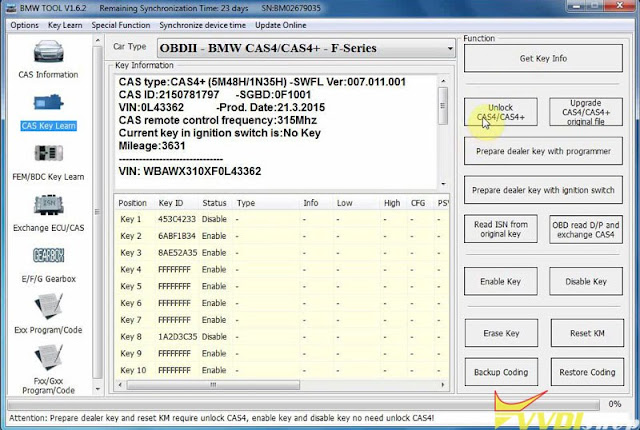The image size is (640, 430).
Task: Open the Special Function menu
Action: pyautogui.click(x=121, y=25)
